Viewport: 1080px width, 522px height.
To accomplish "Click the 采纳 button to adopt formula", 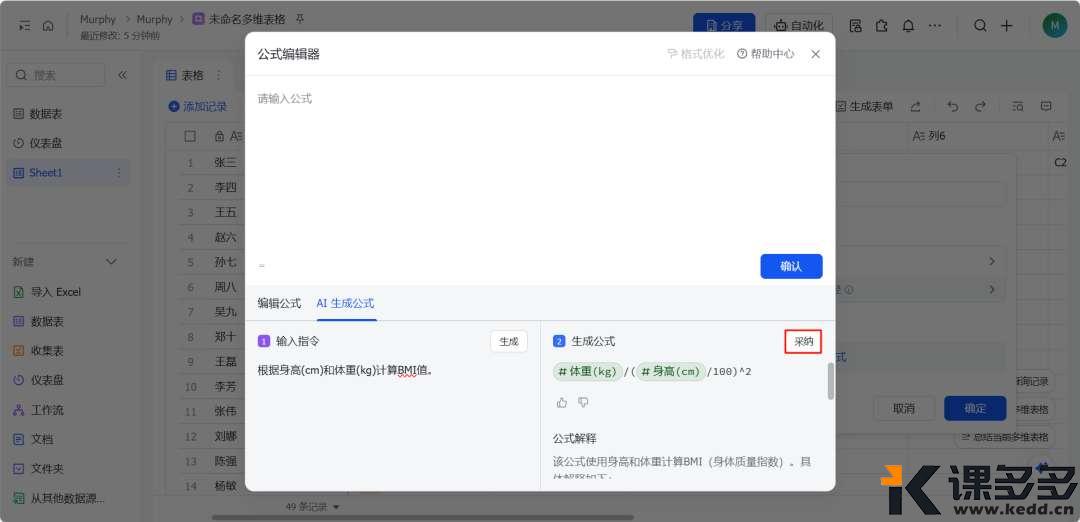I will coord(803,341).
